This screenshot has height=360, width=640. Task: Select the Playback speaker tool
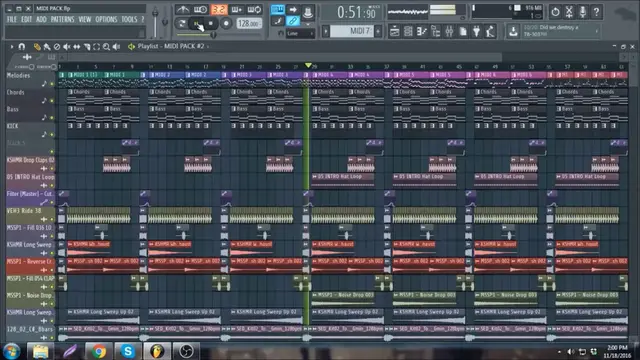click(x=116, y=47)
